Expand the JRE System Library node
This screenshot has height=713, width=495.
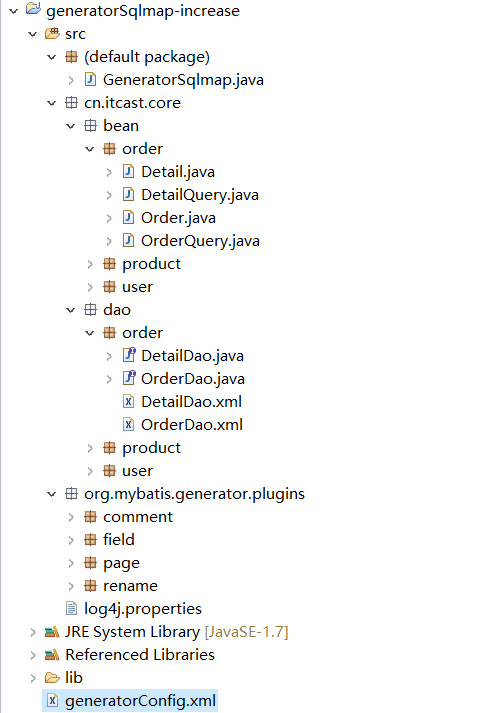point(33,632)
